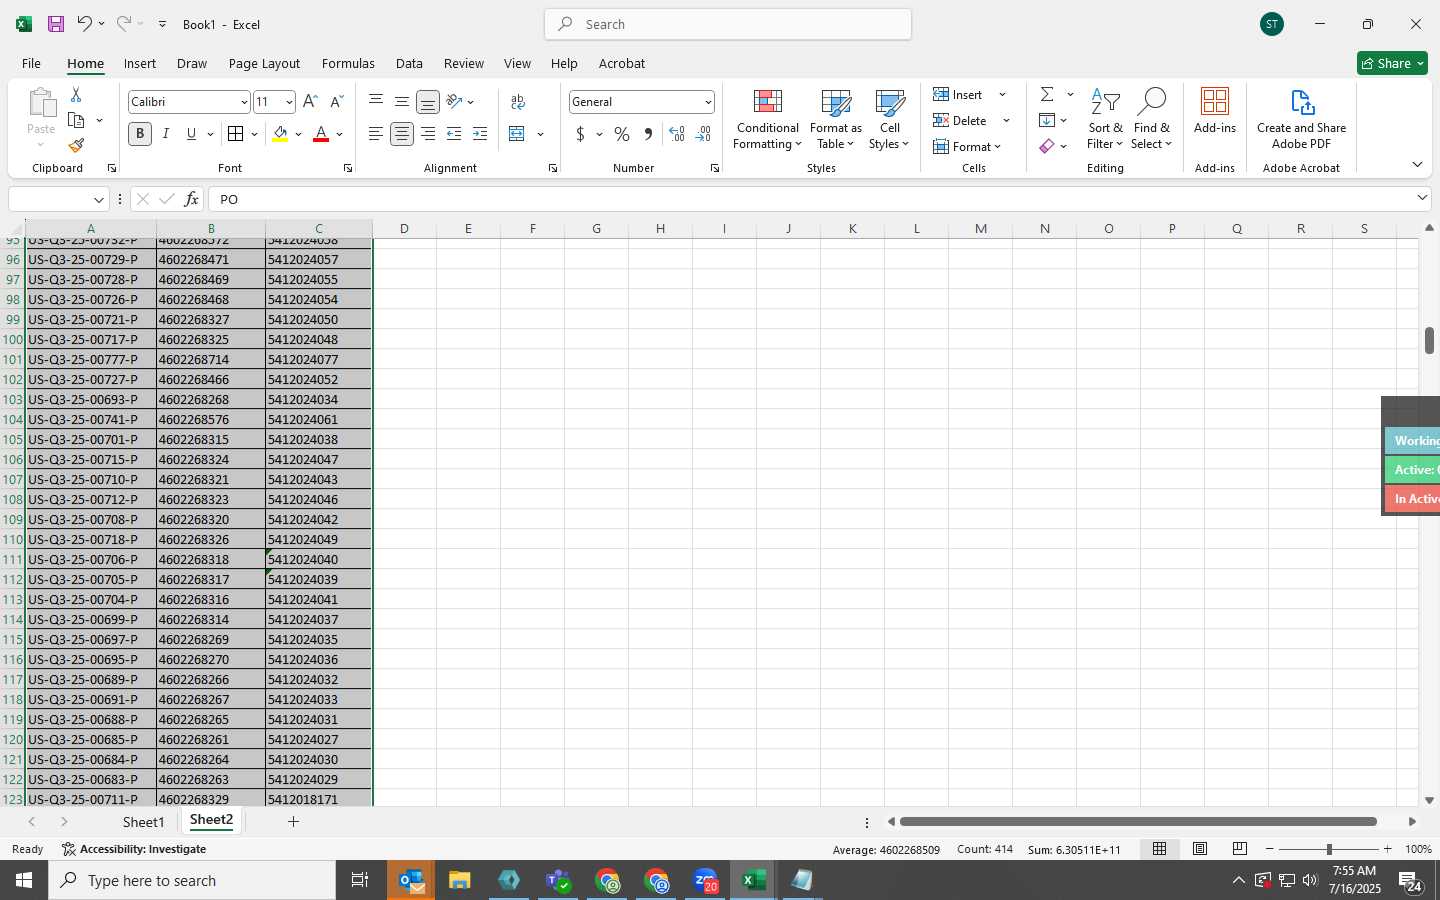This screenshot has height=900, width=1440.
Task: Click the Fill Color paint bucket icon
Action: [x=280, y=134]
